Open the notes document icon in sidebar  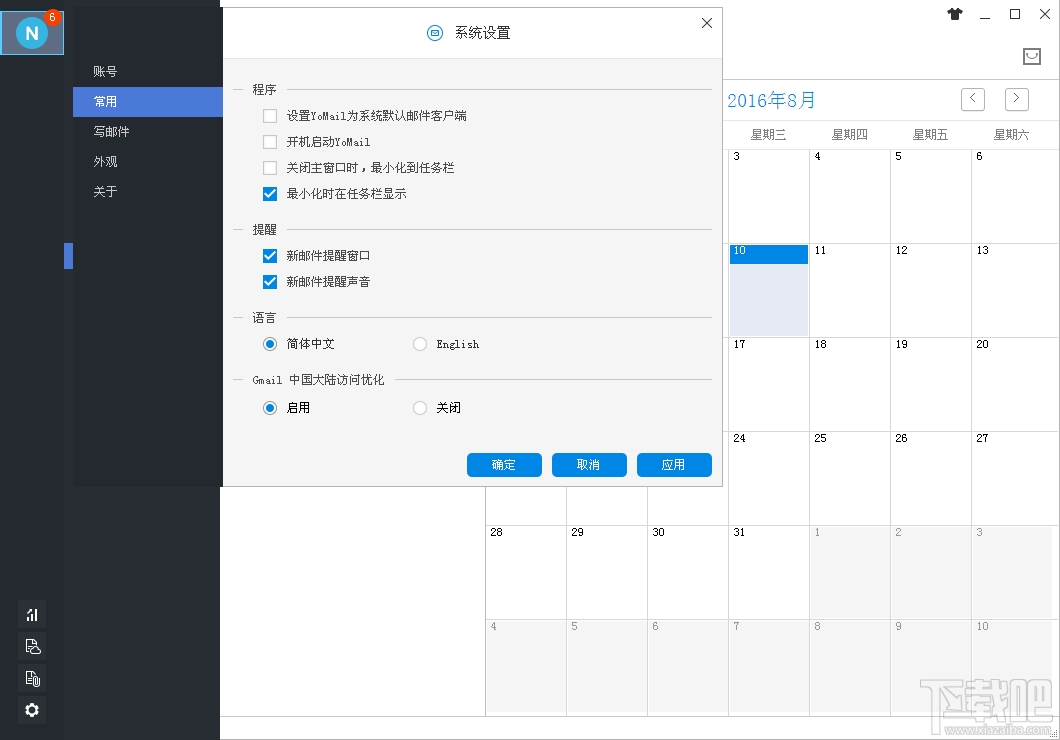click(32, 646)
